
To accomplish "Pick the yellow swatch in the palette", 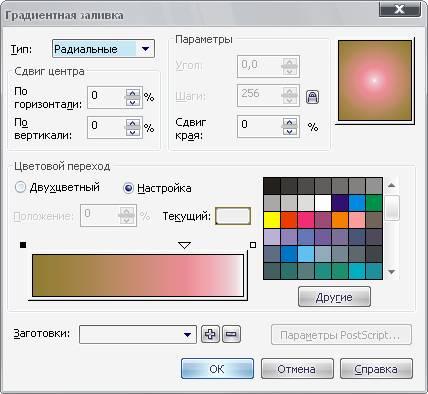I will pyautogui.click(x=272, y=220).
